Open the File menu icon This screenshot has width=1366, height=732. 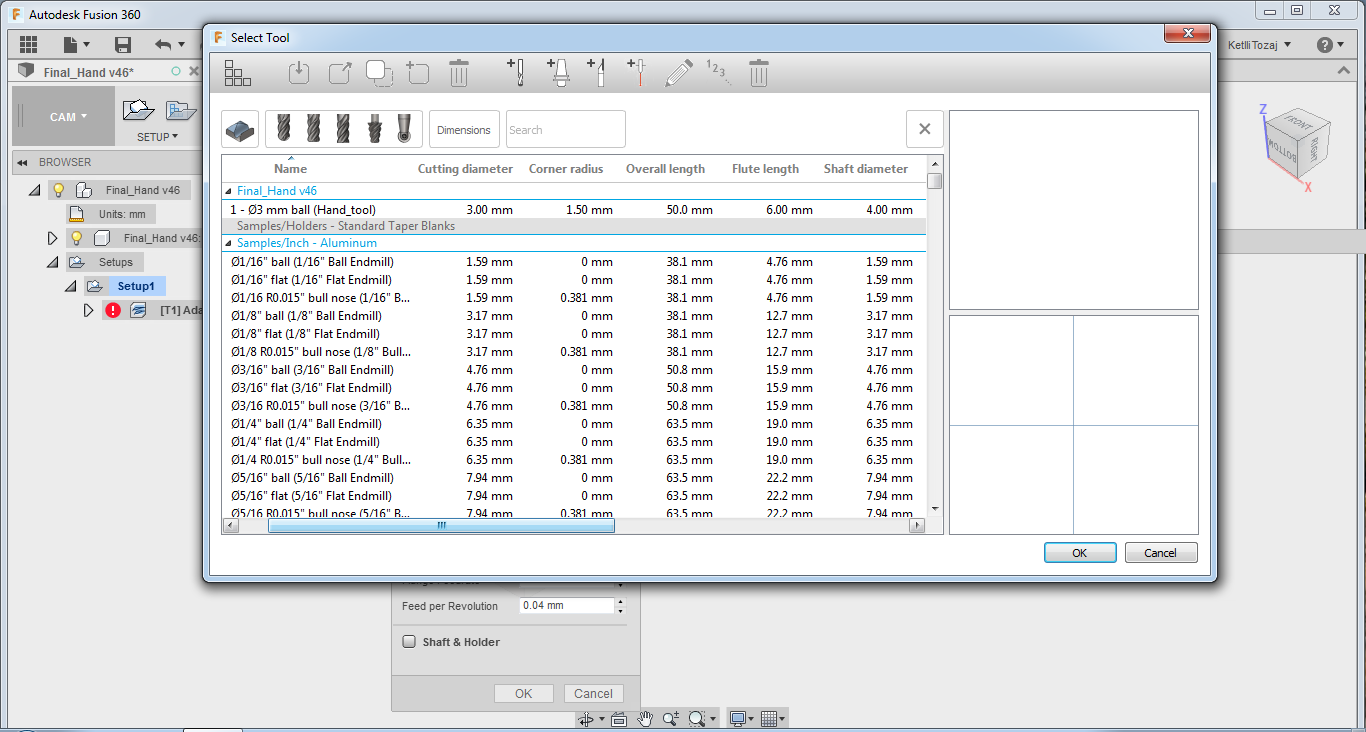(76, 44)
